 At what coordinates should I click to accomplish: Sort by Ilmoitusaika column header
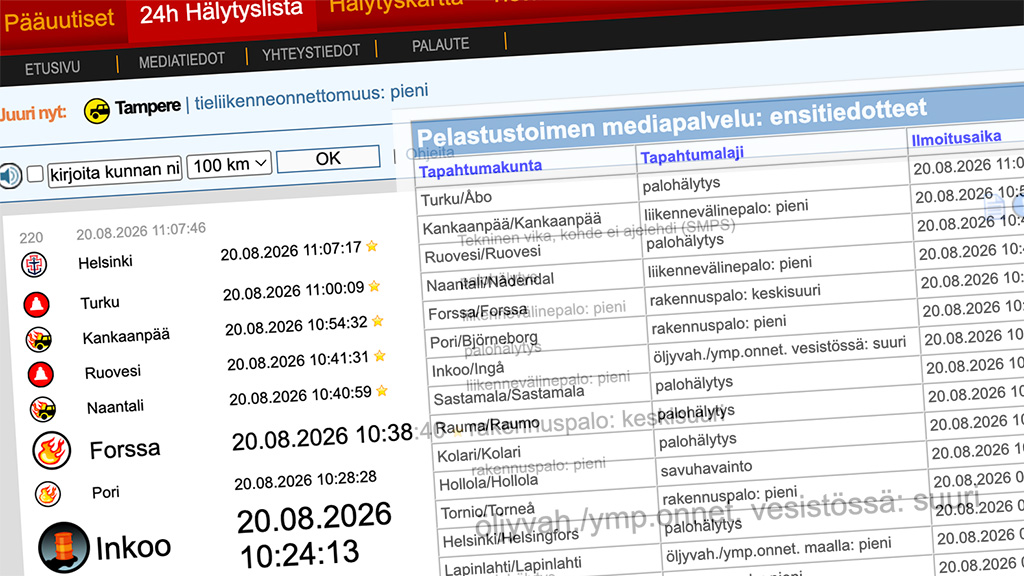956,138
